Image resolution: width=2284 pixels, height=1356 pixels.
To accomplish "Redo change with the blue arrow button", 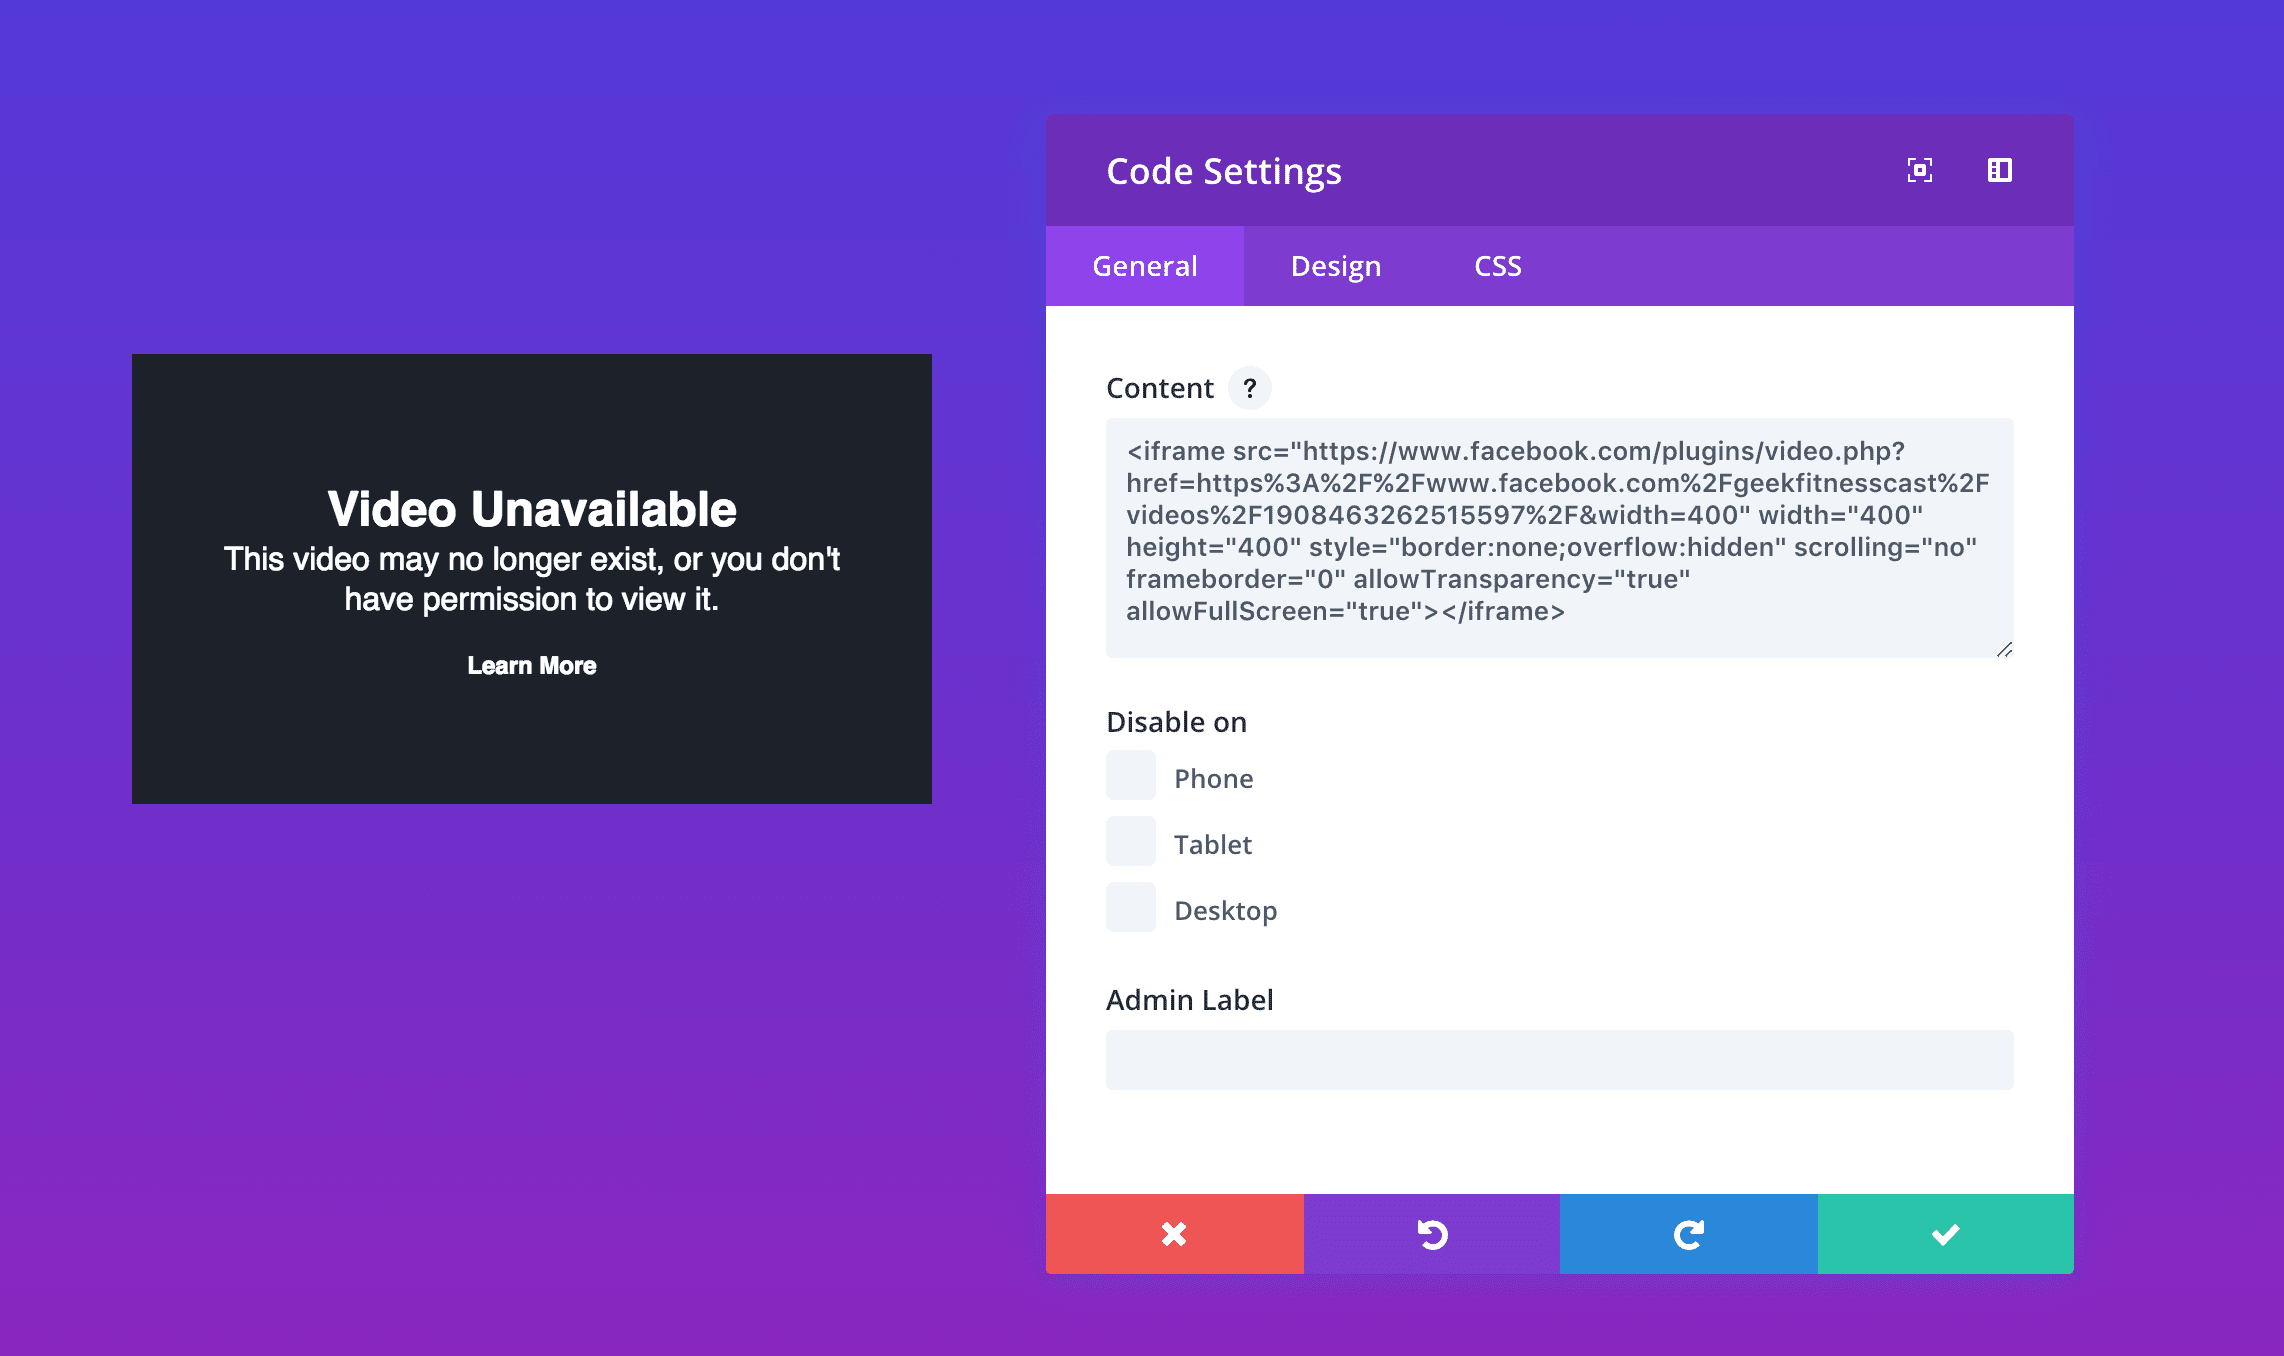I will pos(1689,1234).
